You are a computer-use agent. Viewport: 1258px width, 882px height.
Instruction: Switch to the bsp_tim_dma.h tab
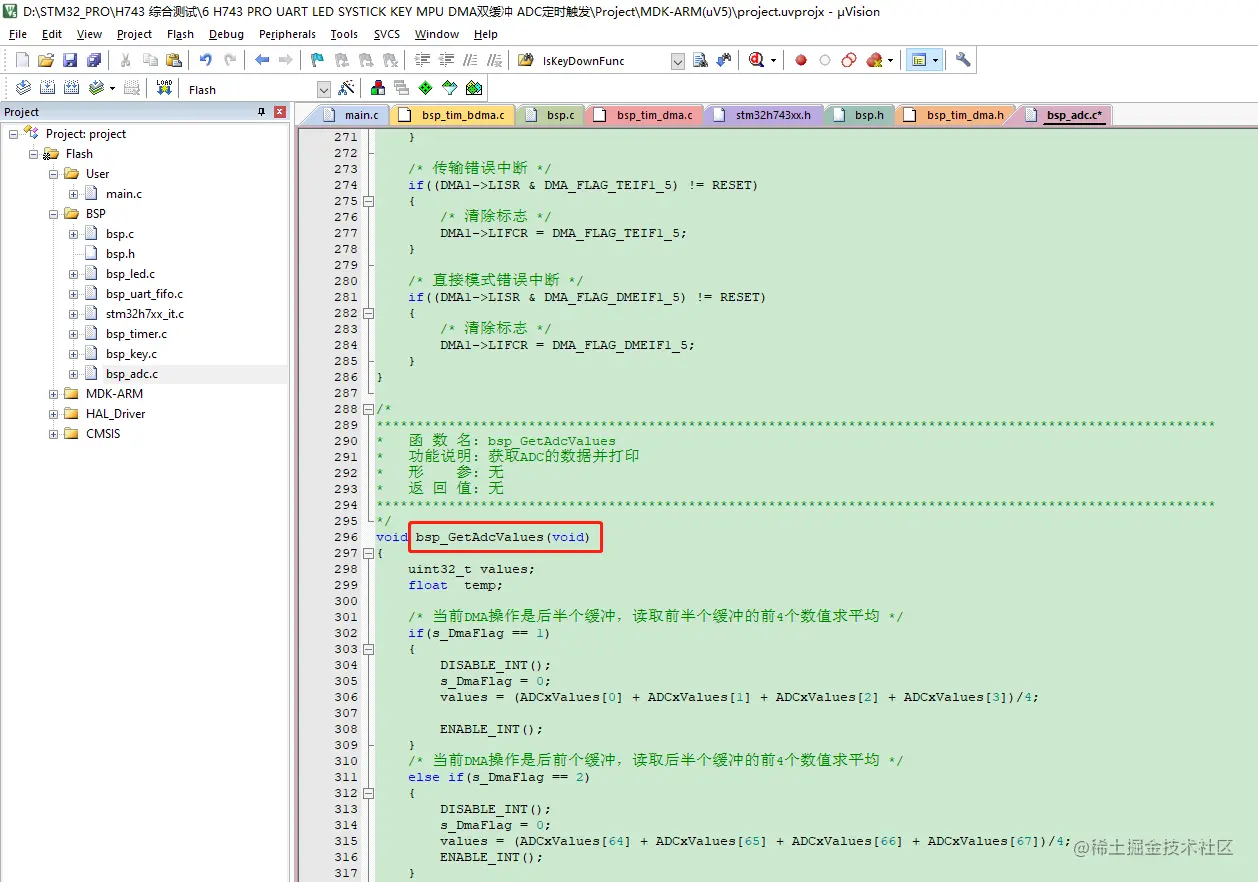point(955,115)
